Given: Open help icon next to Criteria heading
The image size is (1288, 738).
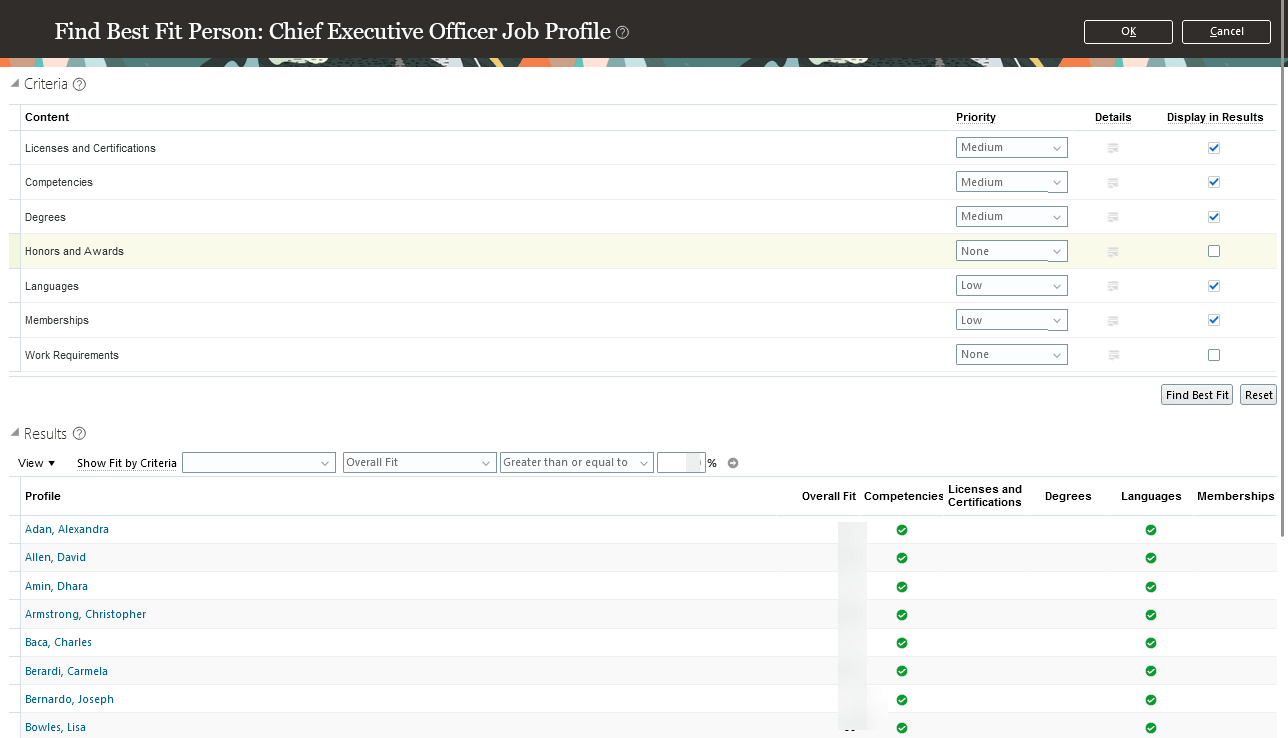Looking at the screenshot, I should 80,84.
